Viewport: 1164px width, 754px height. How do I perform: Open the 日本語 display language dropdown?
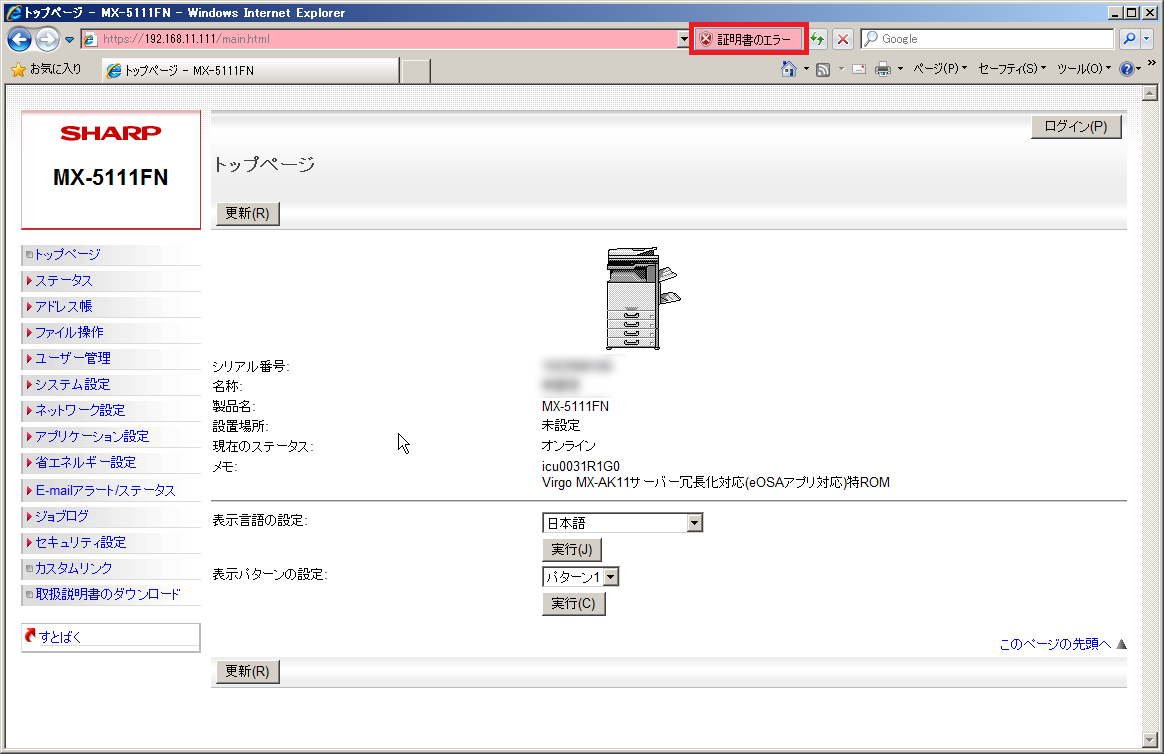(x=622, y=523)
